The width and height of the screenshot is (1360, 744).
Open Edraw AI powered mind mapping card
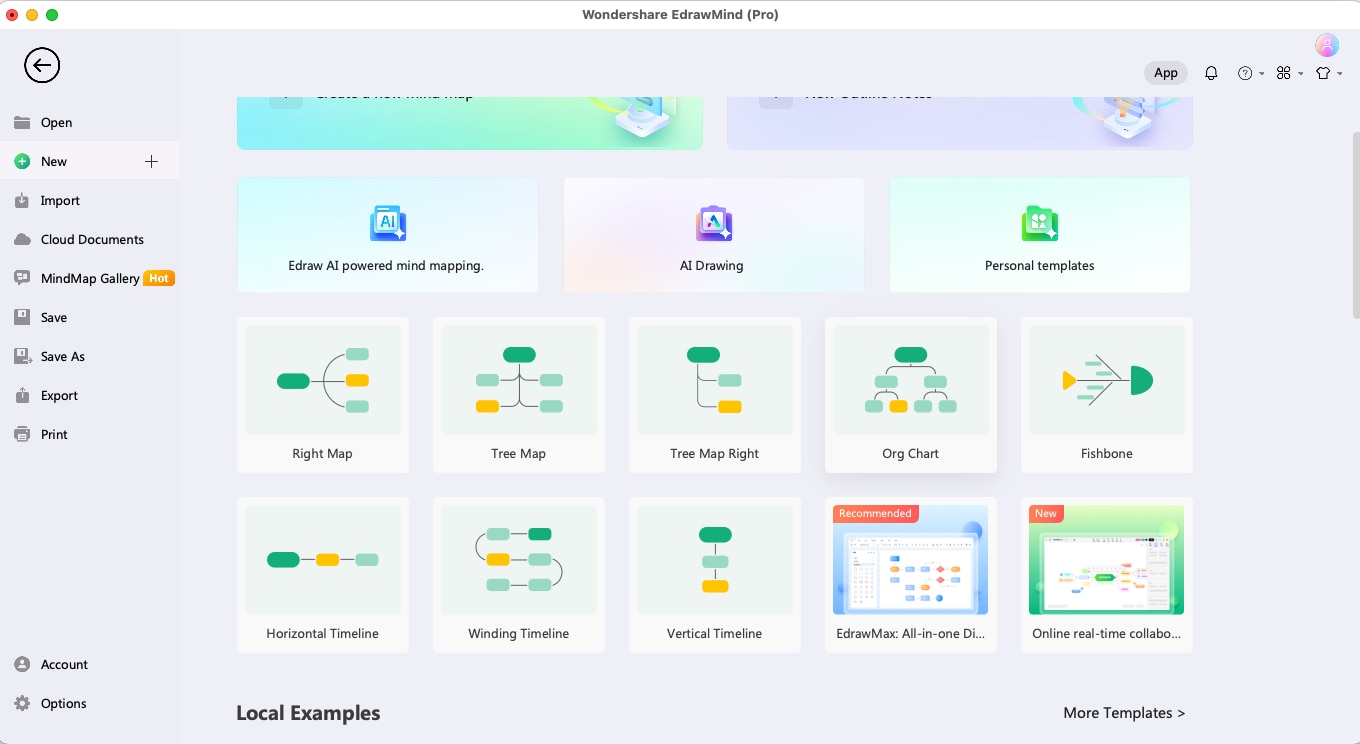(388, 235)
